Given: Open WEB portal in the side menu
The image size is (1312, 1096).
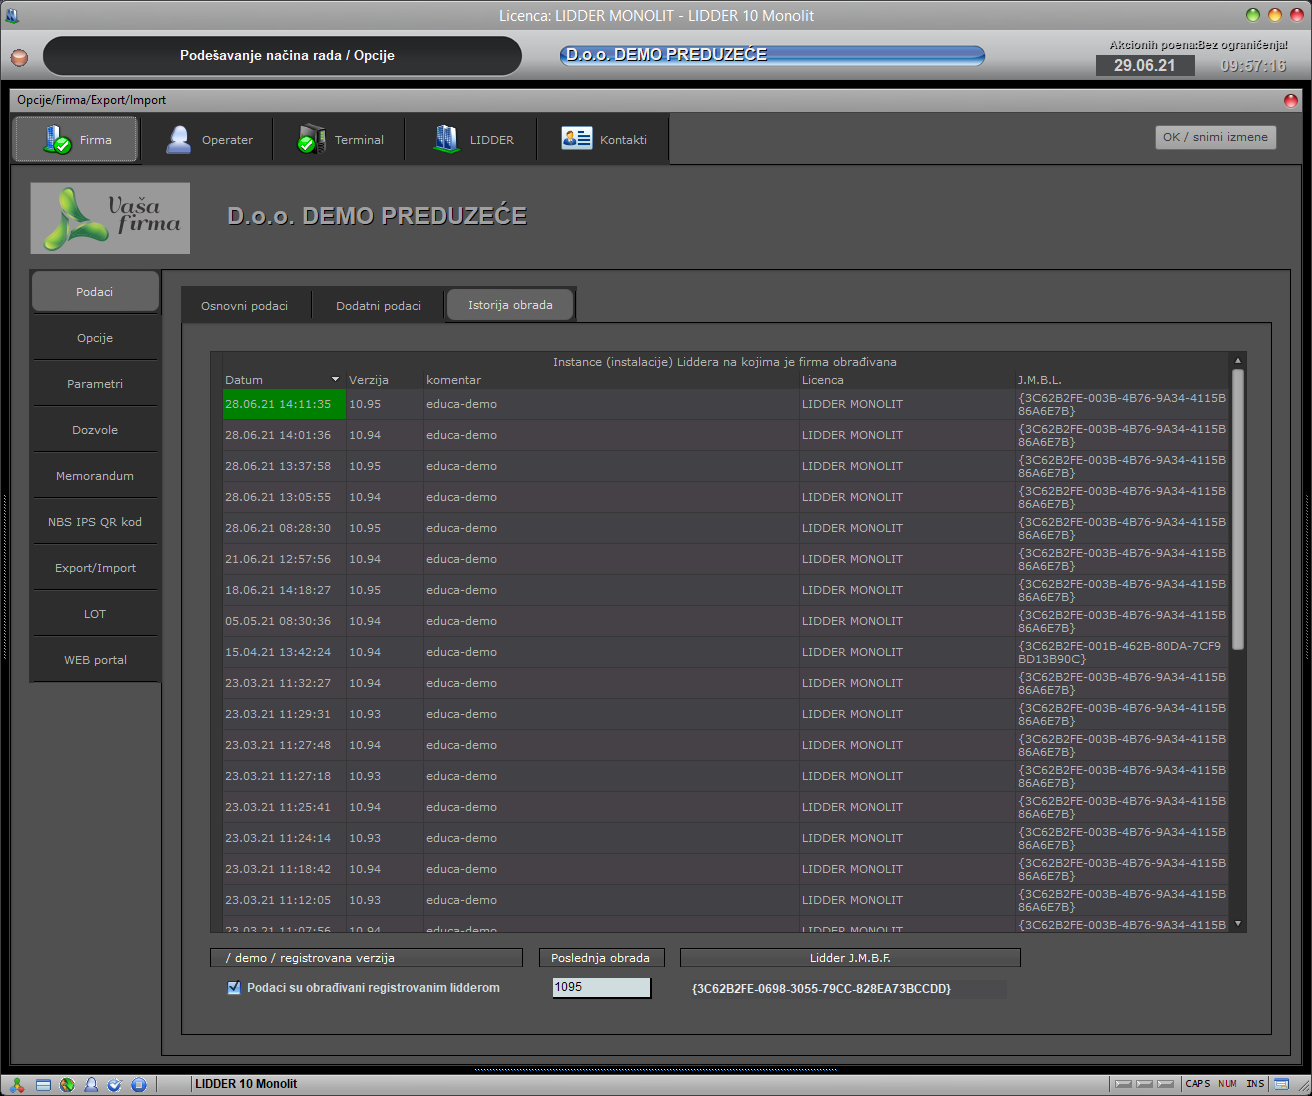Looking at the screenshot, I should tap(95, 660).
